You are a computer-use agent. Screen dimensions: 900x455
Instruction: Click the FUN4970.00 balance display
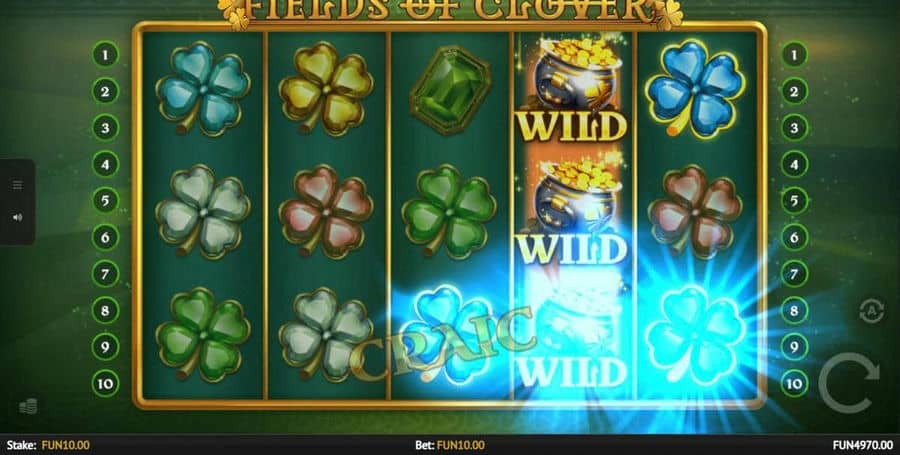point(863,445)
